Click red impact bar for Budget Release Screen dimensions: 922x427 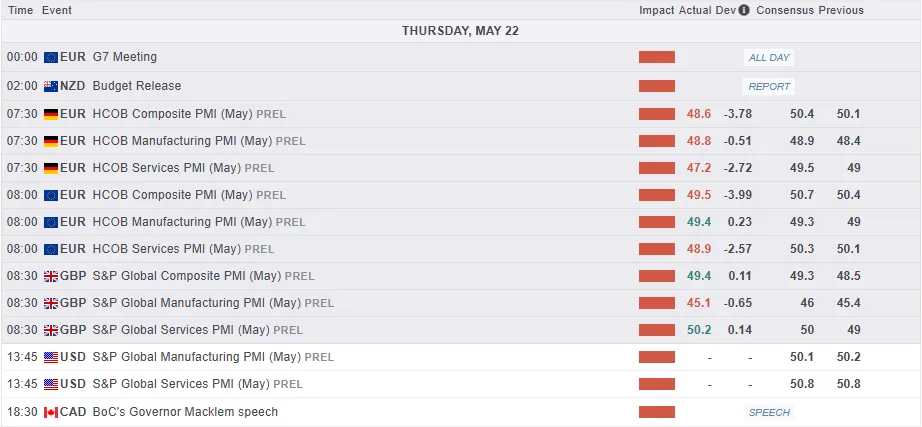657,86
